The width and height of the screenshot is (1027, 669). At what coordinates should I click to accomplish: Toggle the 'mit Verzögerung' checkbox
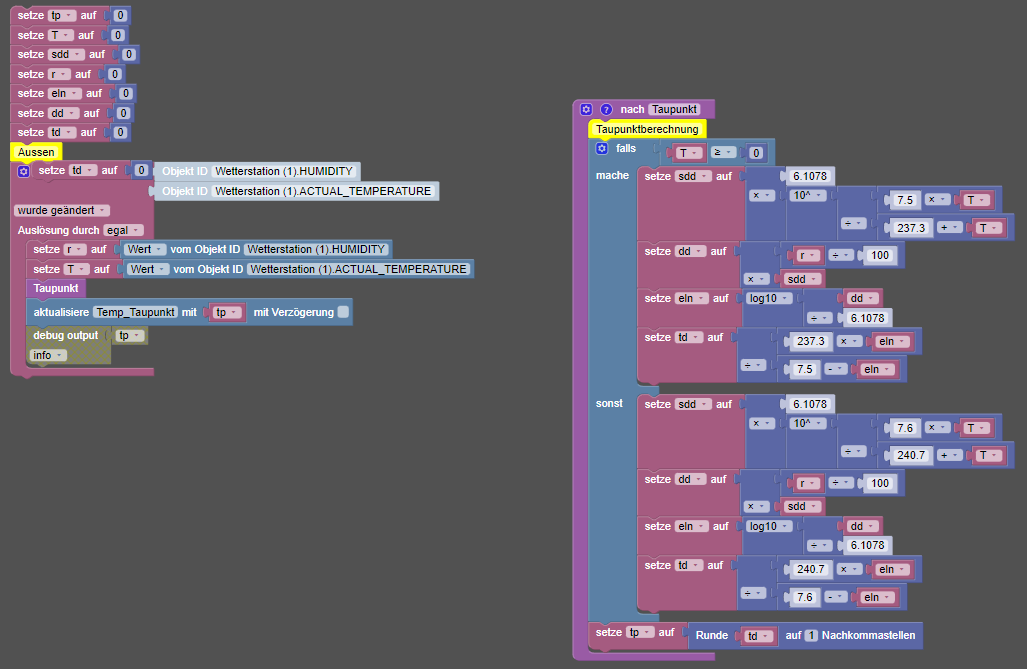coord(343,312)
